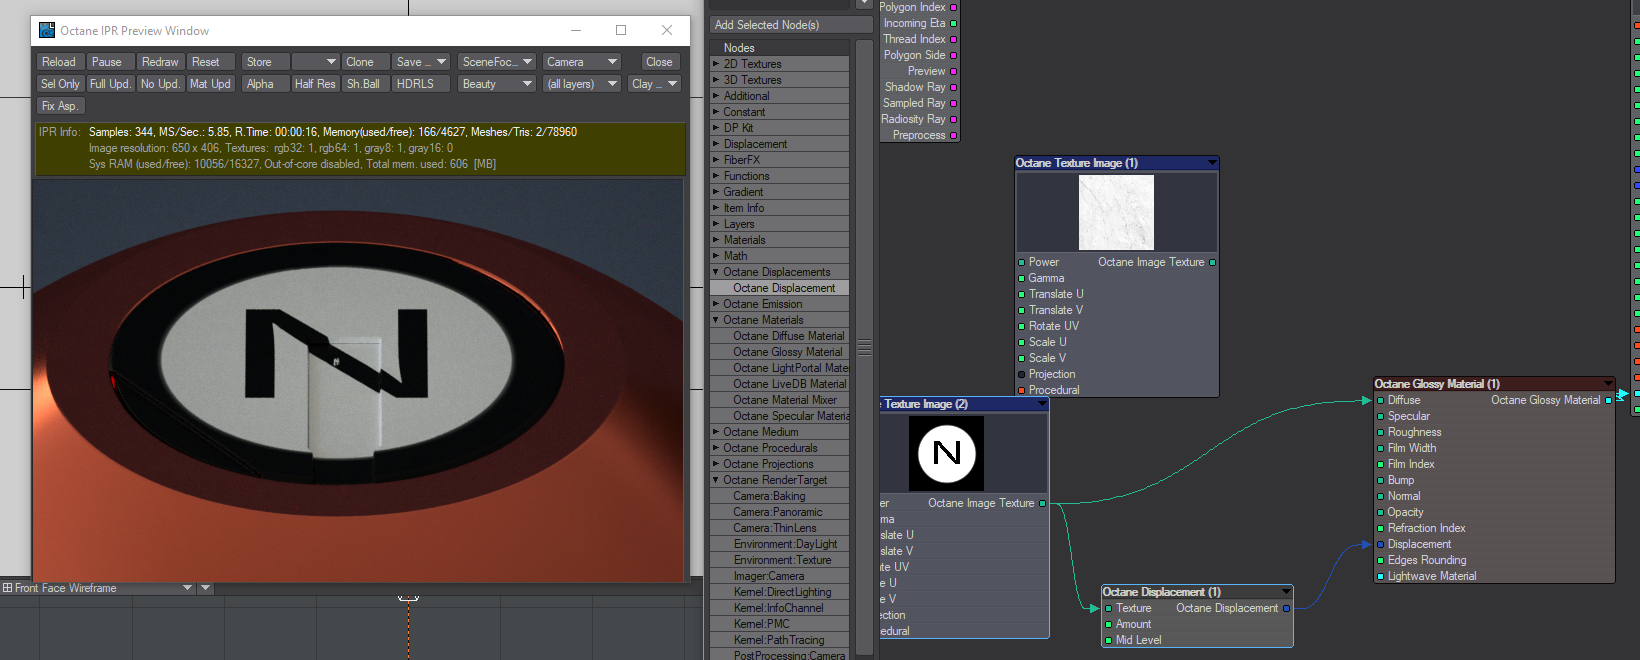Screen dimensions: 1640x660
Task: Click Roughness input socket on Glossy Material
Action: coord(1381,432)
